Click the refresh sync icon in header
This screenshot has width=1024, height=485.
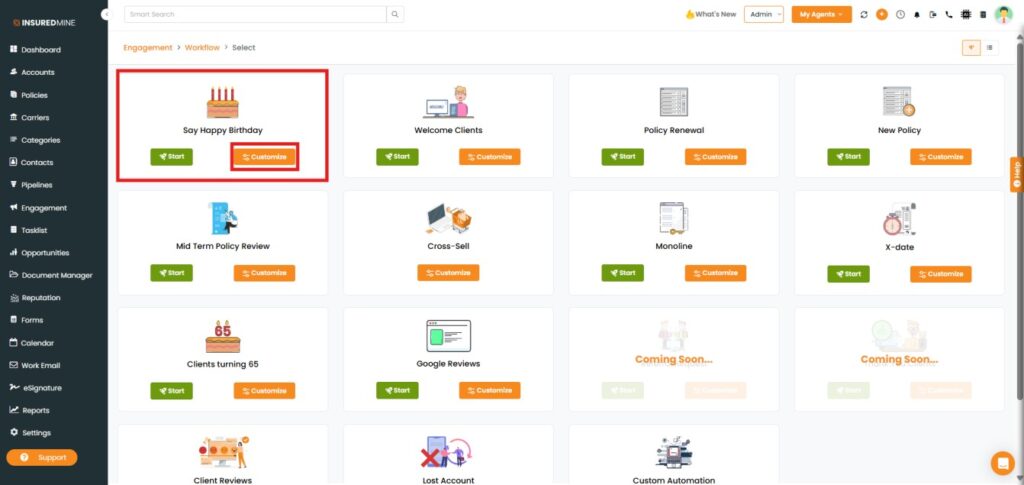(864, 15)
